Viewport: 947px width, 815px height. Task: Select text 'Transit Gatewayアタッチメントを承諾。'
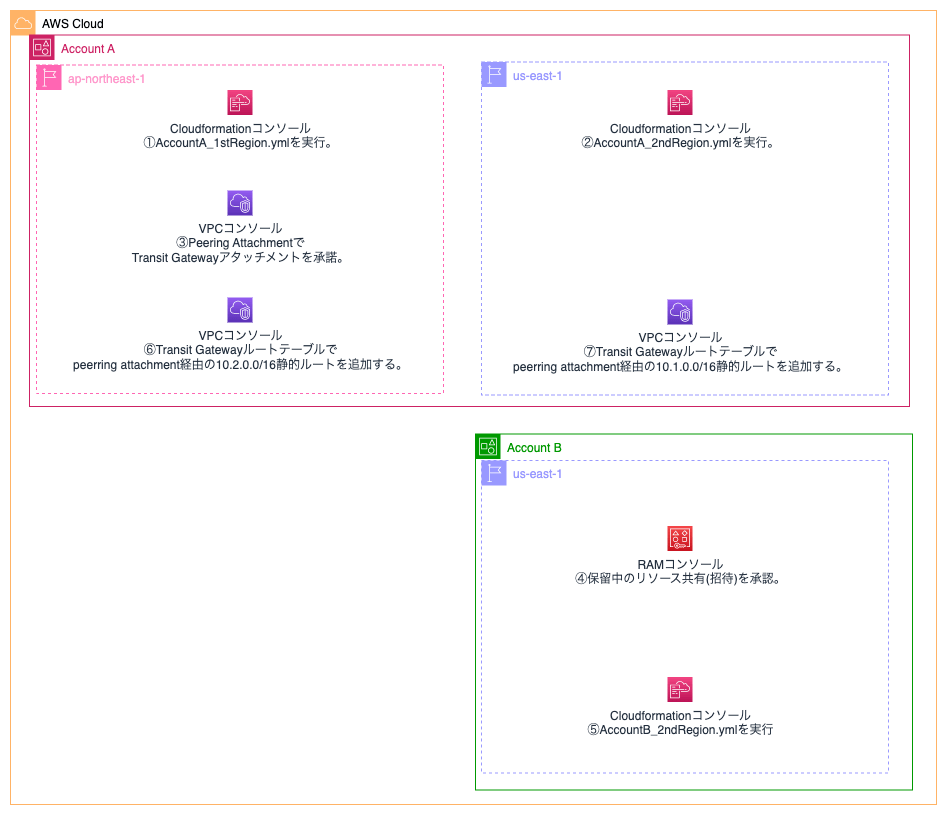(239, 258)
